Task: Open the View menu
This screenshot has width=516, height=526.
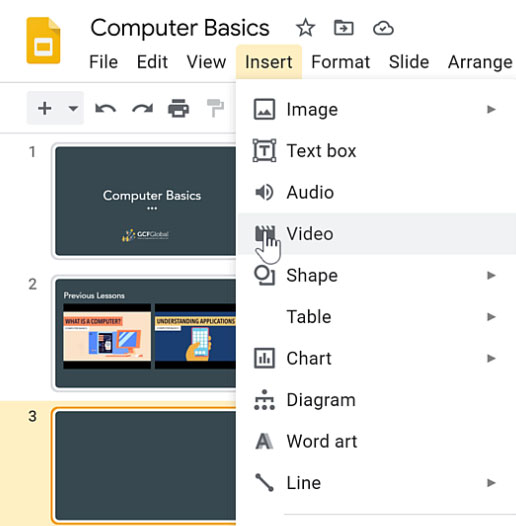Action: click(x=206, y=62)
